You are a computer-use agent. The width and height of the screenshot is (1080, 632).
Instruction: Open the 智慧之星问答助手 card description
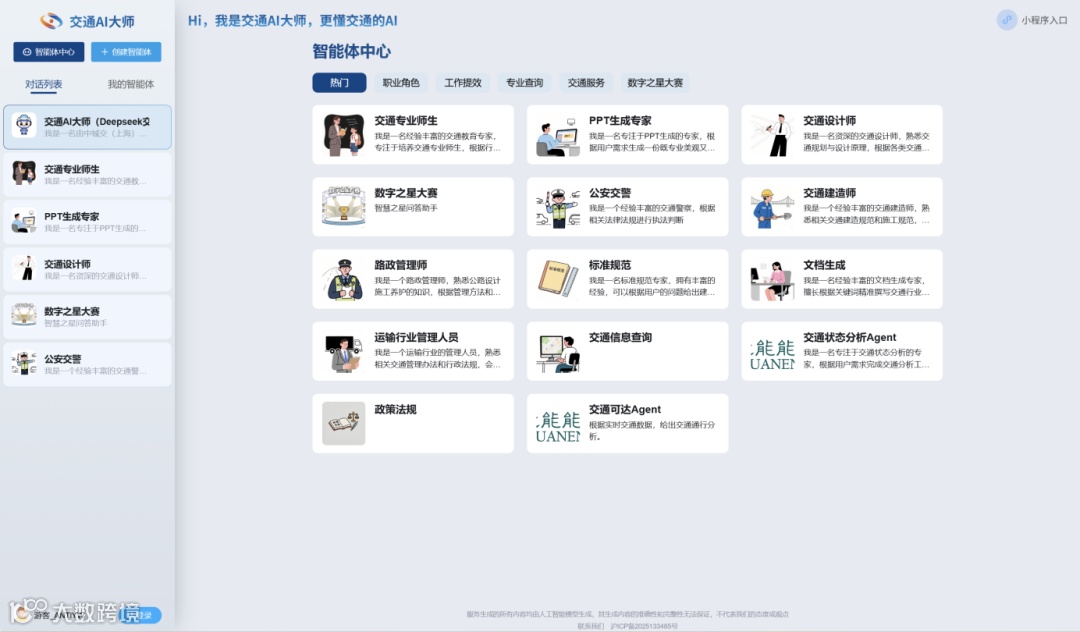(406, 208)
